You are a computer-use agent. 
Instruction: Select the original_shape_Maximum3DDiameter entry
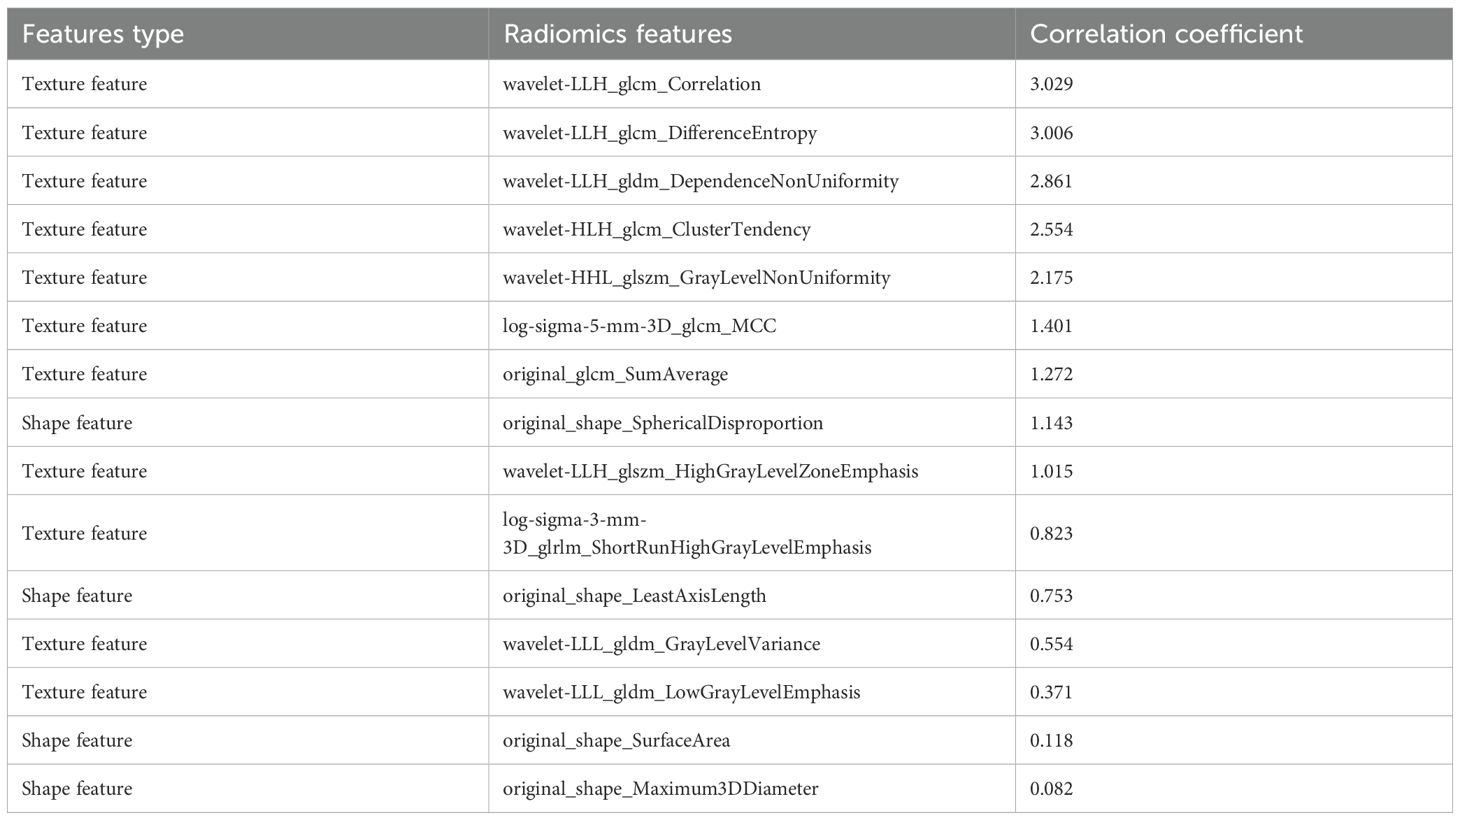pyautogui.click(x=660, y=789)
